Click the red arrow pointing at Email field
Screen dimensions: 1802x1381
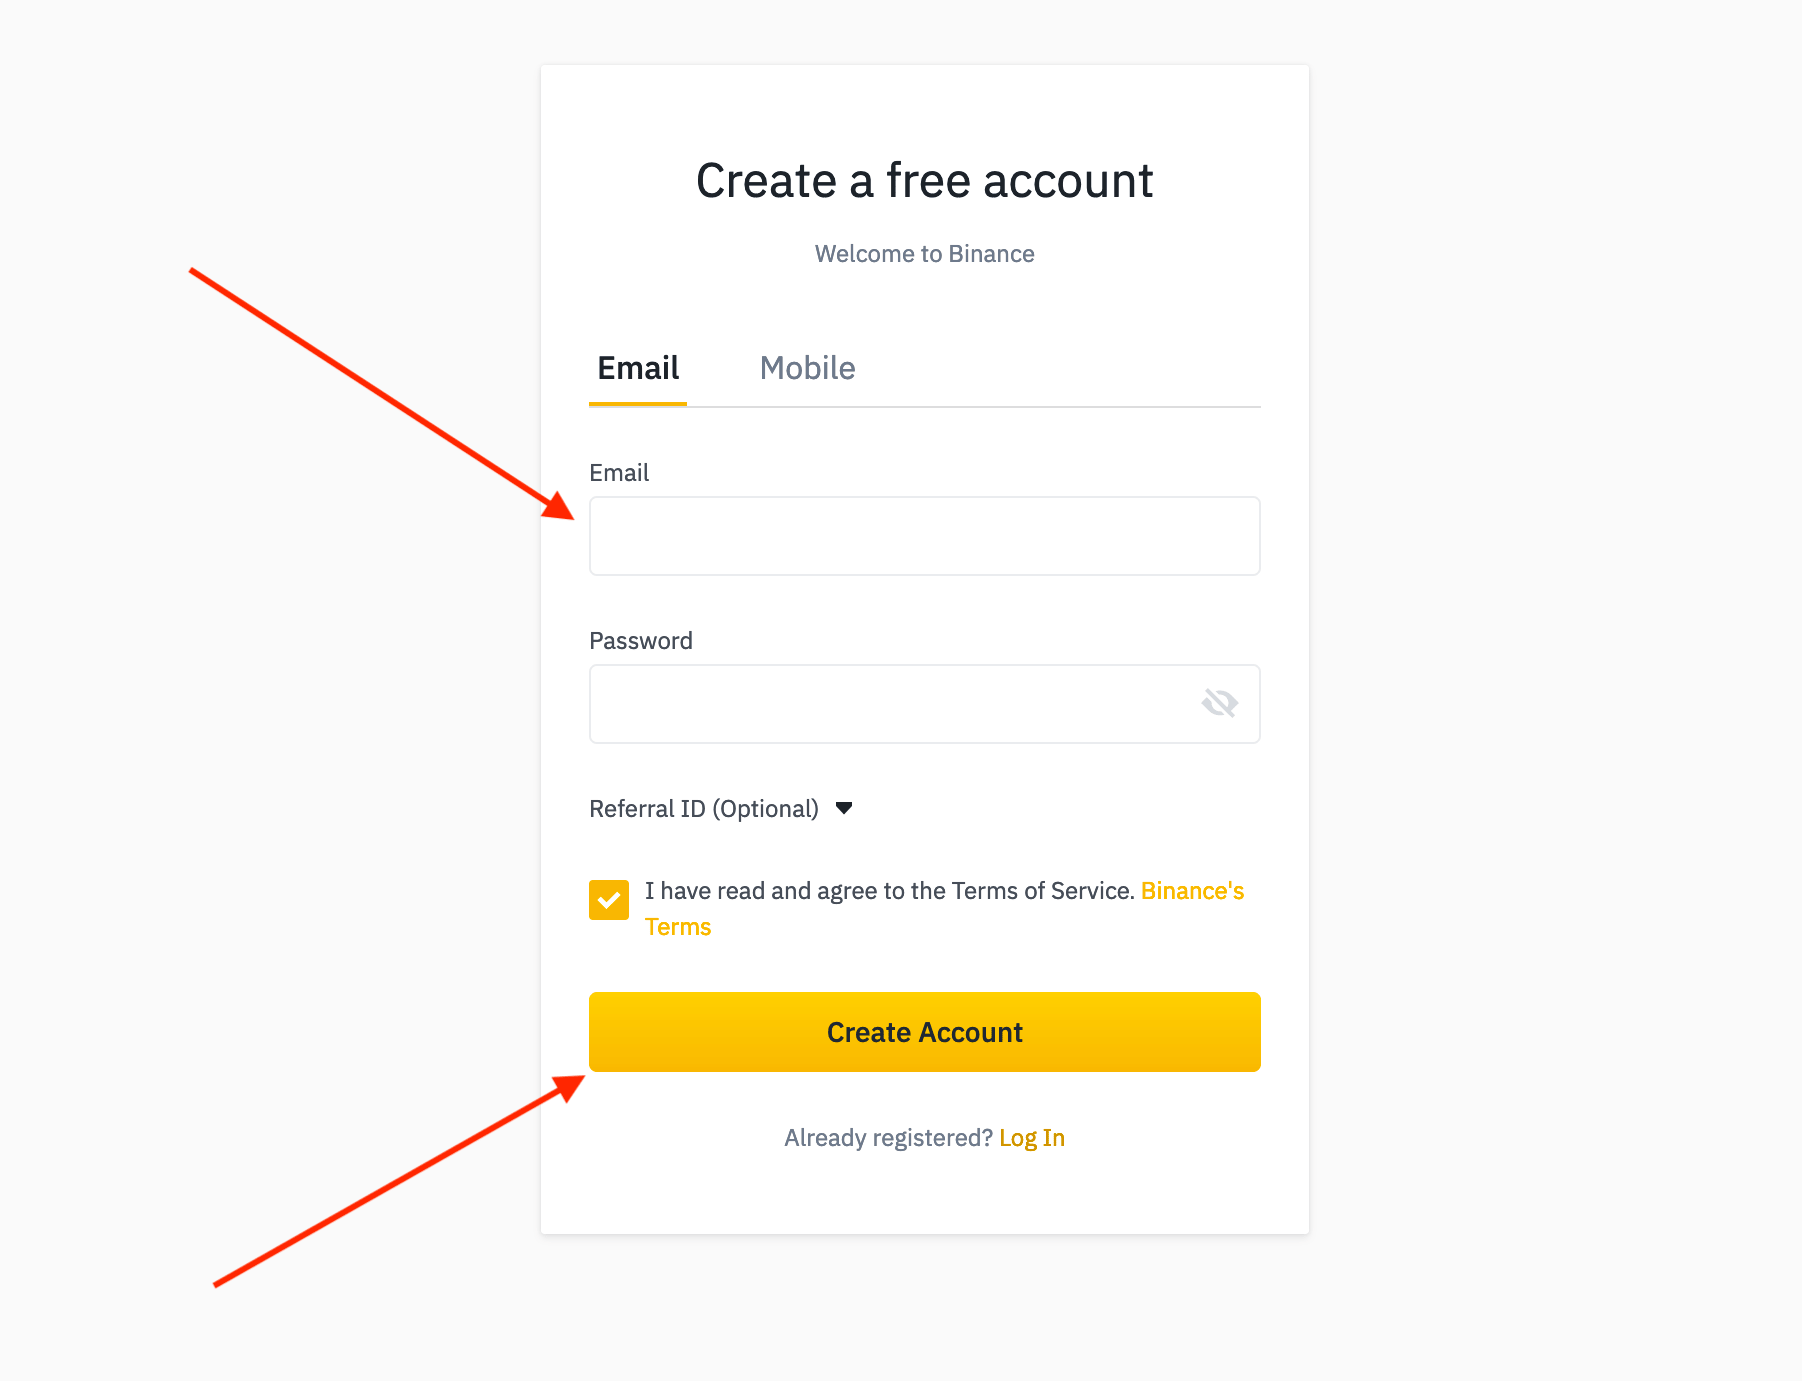[x=380, y=394]
